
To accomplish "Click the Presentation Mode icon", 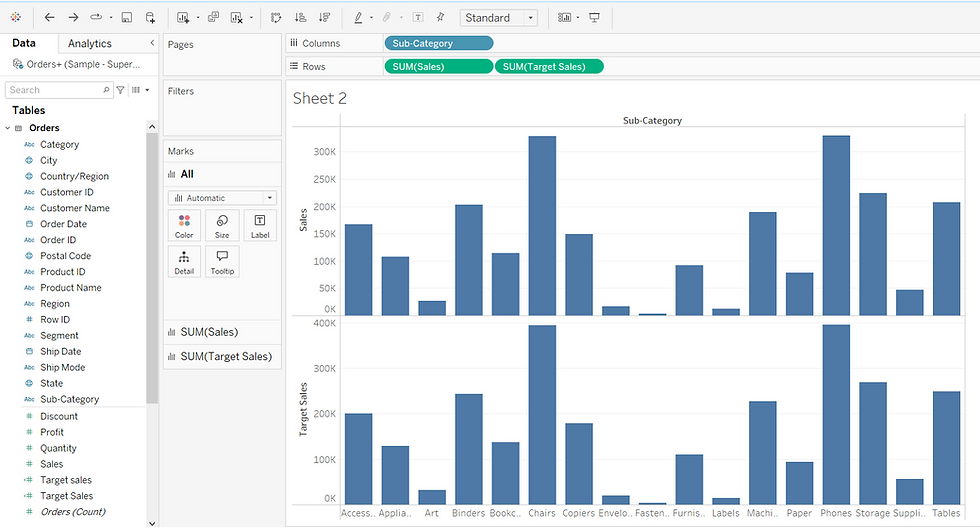I will (594, 17).
